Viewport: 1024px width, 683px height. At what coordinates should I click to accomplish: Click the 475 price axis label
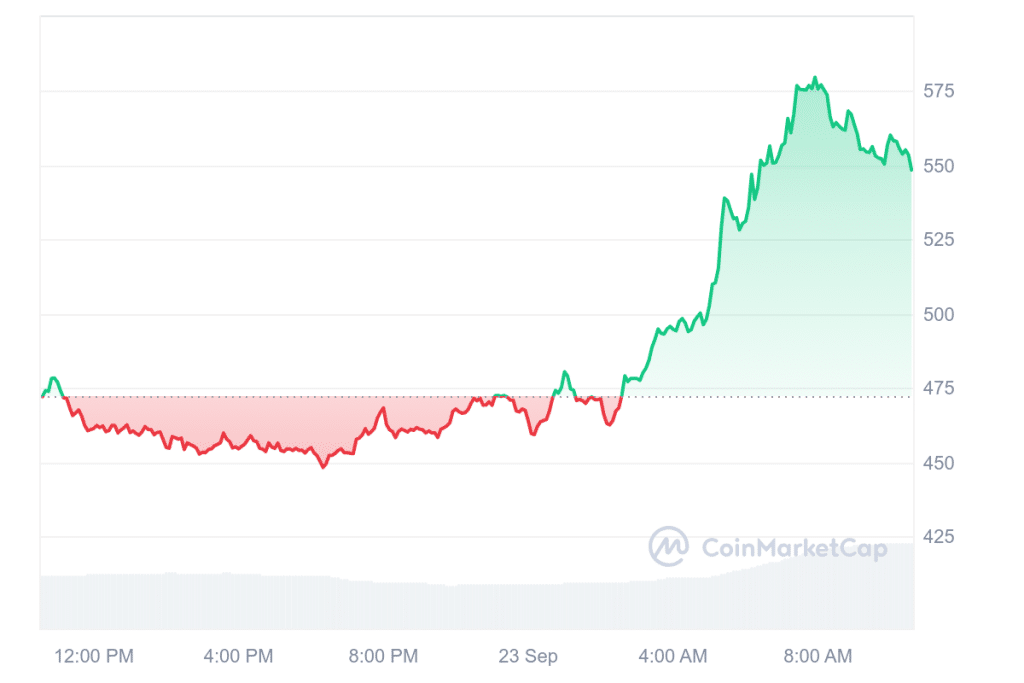coord(938,388)
